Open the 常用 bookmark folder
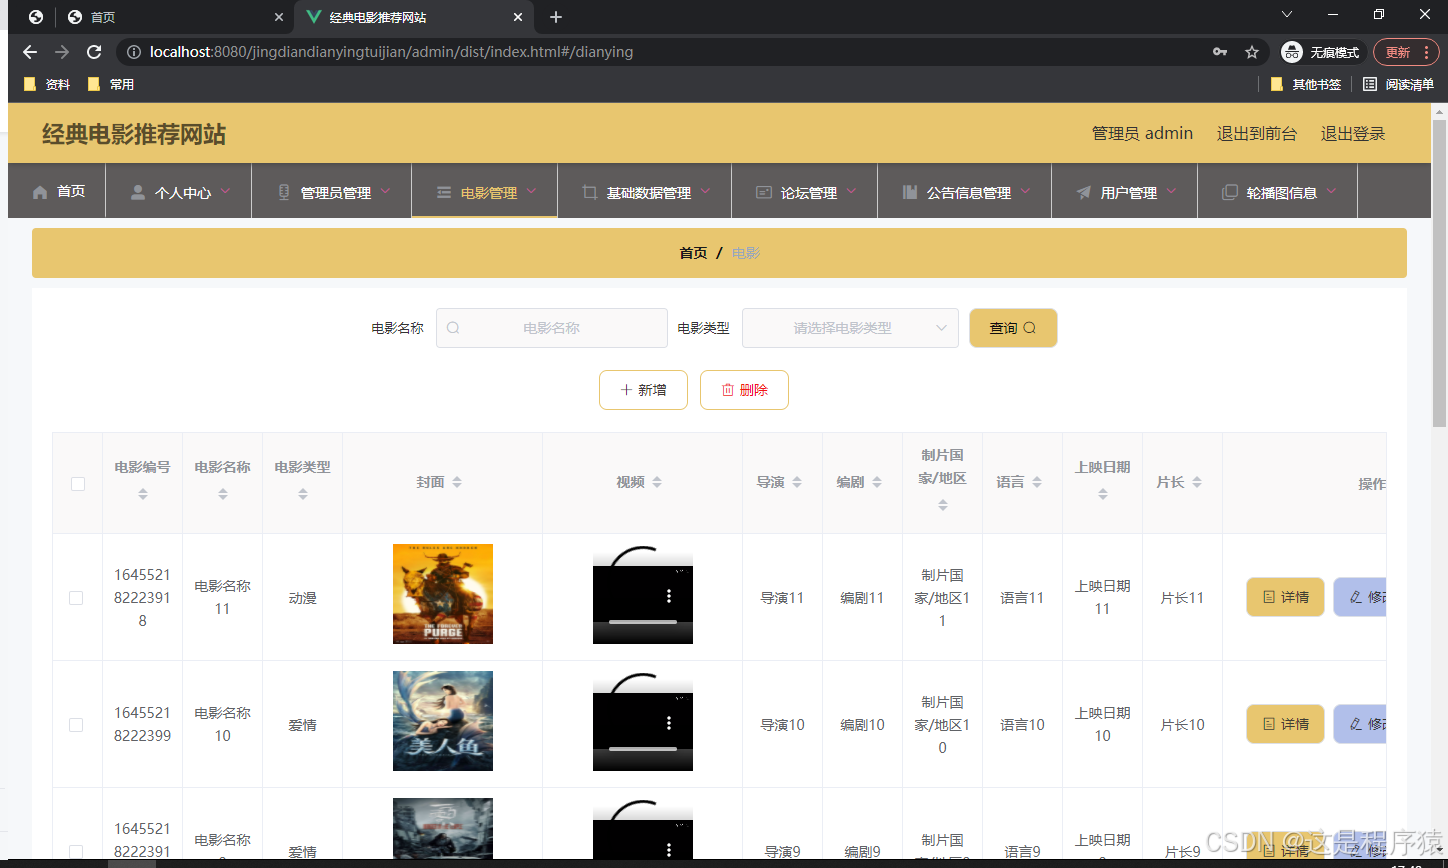 pos(110,85)
